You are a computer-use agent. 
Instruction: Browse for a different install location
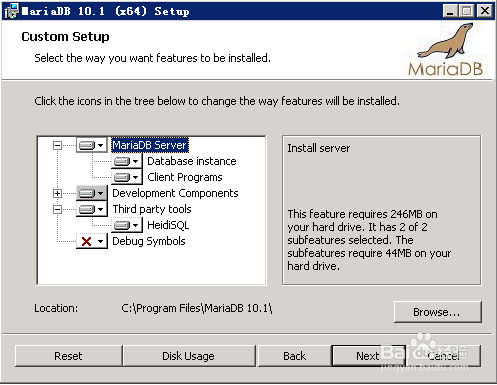[437, 312]
